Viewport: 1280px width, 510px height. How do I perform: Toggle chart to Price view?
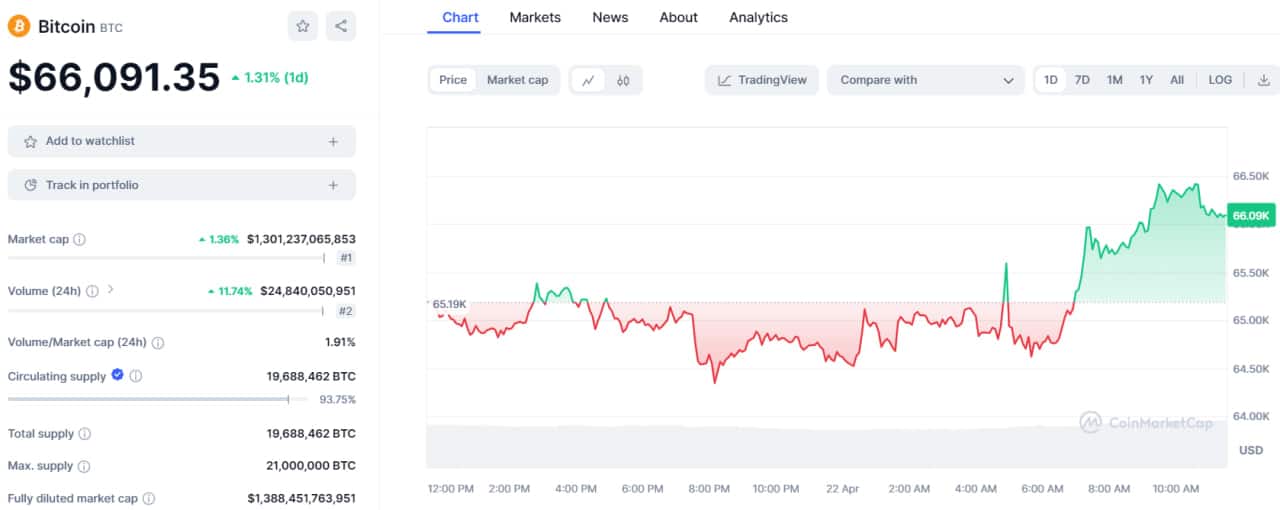click(x=453, y=80)
